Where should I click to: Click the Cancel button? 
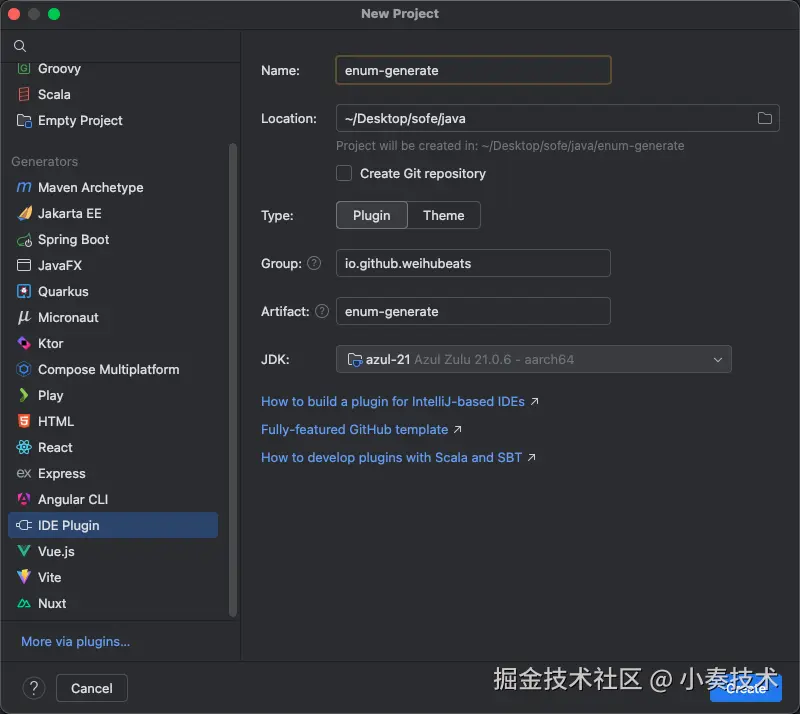point(92,688)
